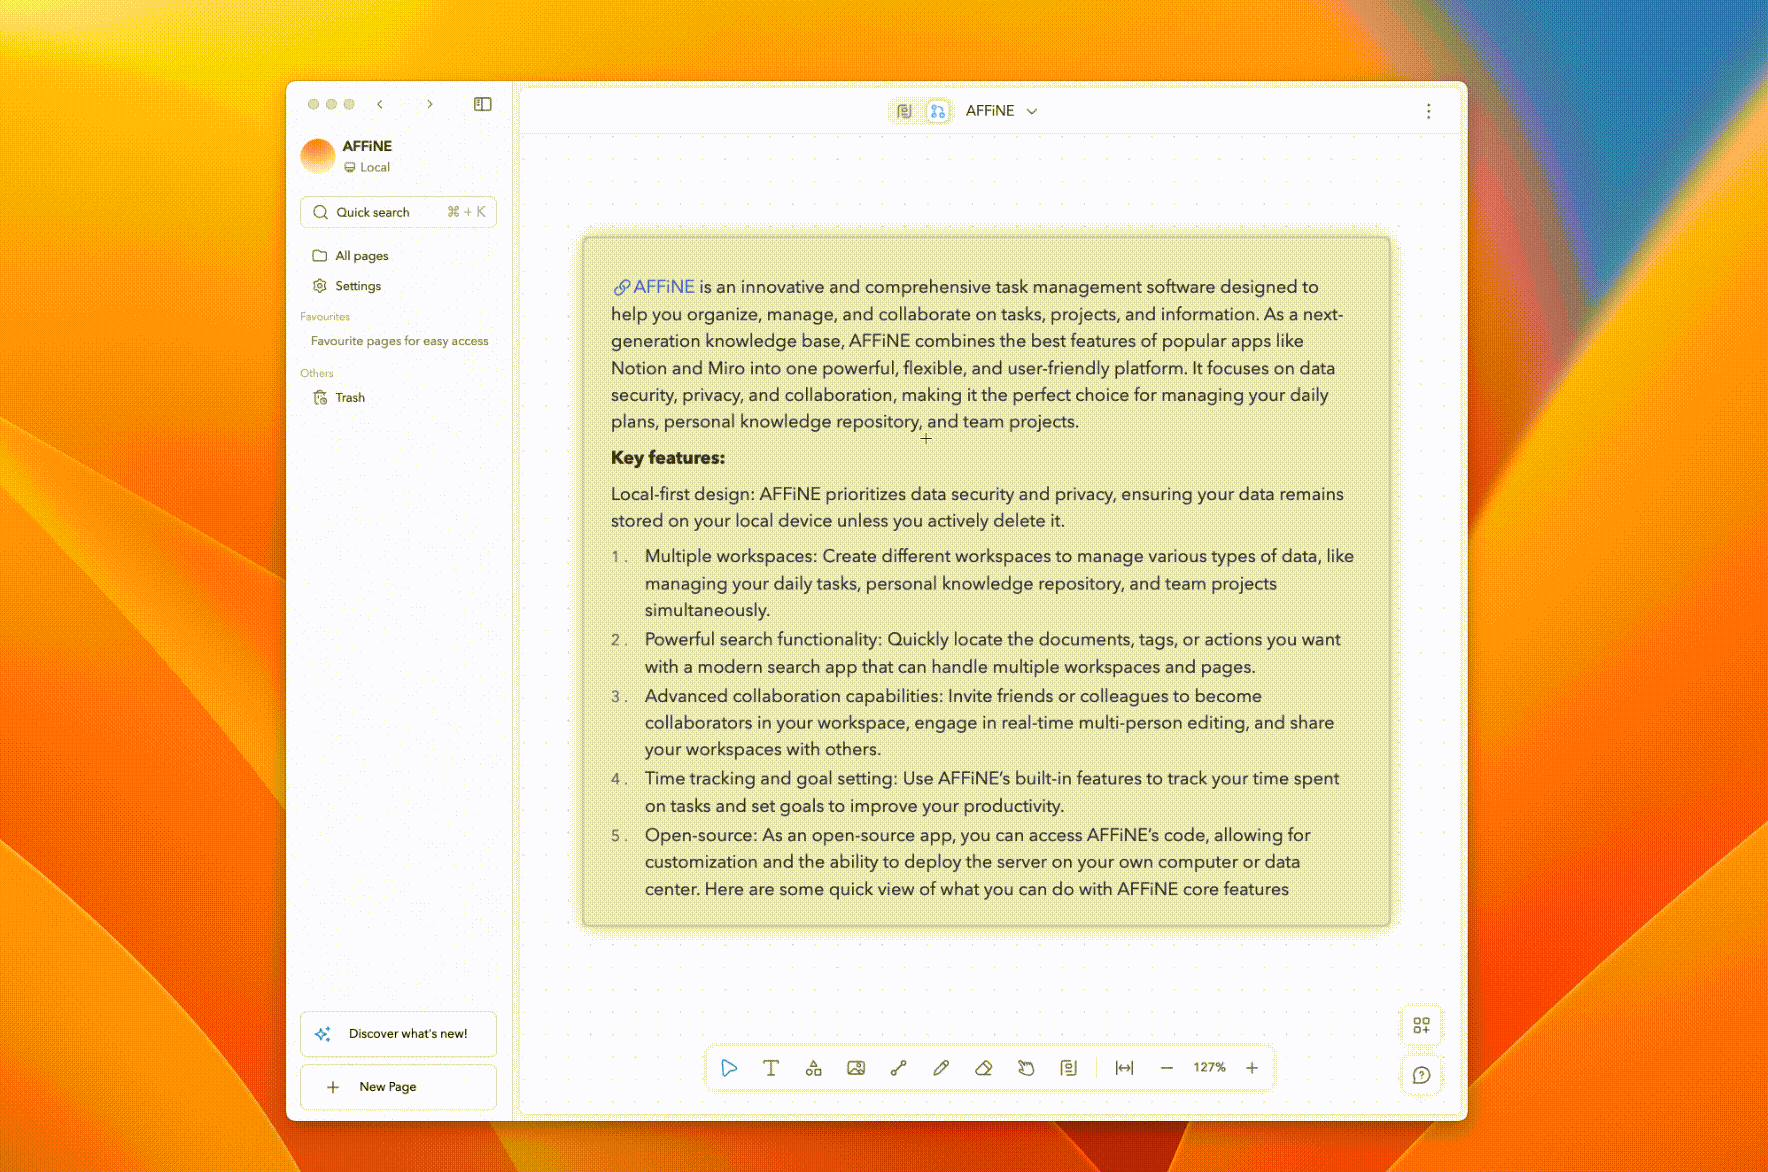Click the workspace avatar circle

pyautogui.click(x=318, y=156)
